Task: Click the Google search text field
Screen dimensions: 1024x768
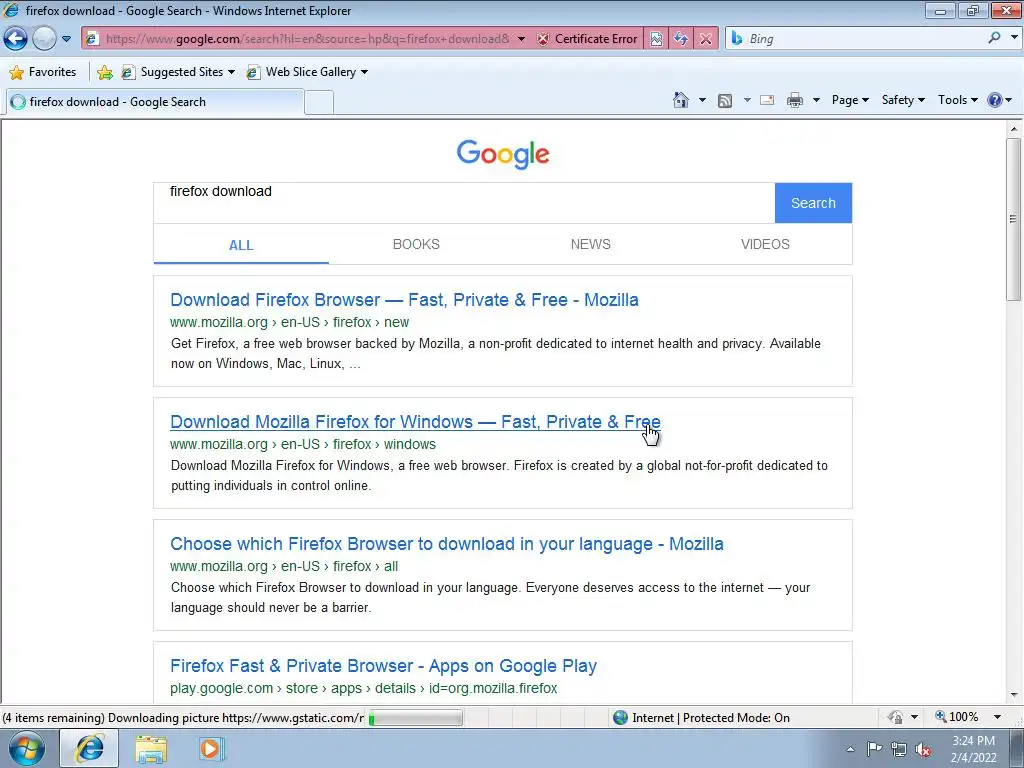Action: [464, 203]
